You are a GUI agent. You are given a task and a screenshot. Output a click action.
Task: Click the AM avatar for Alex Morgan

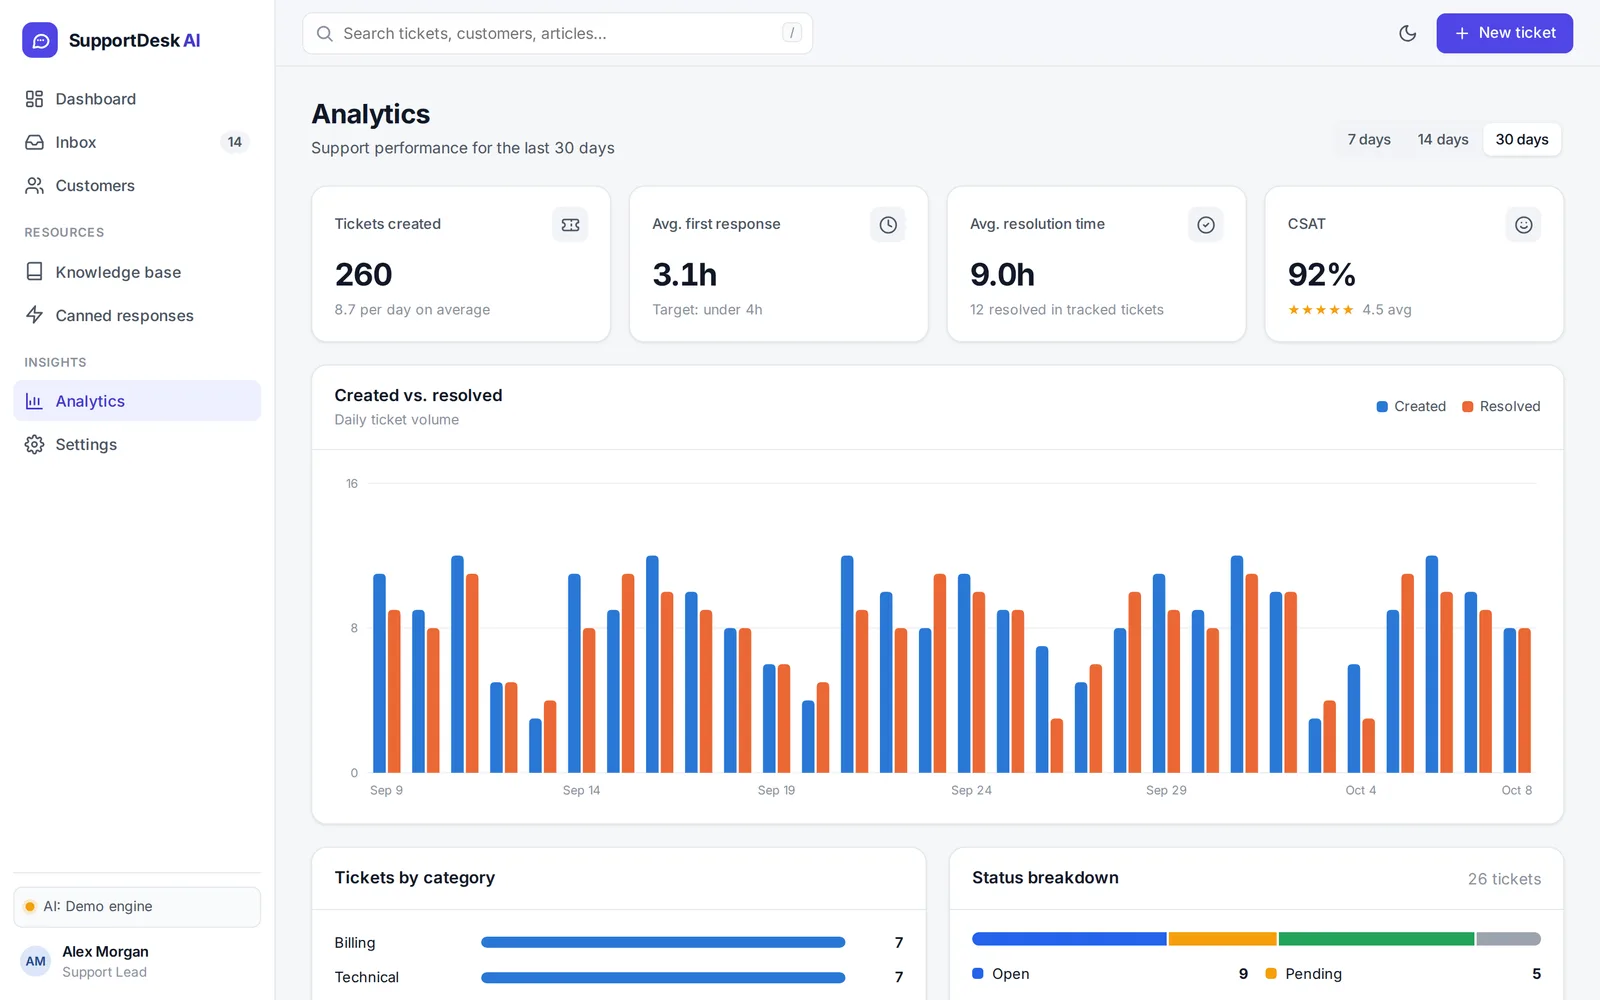(36, 961)
